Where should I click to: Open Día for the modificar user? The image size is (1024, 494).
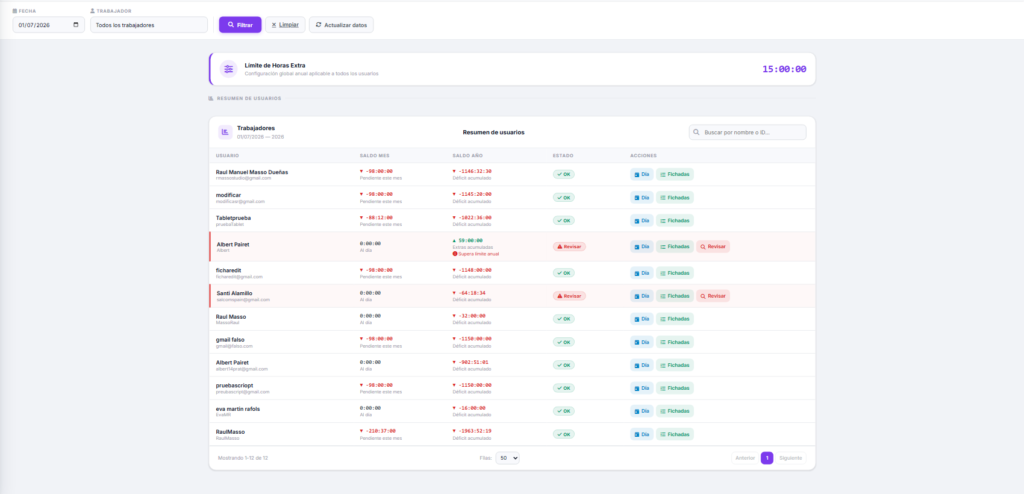[641, 197]
